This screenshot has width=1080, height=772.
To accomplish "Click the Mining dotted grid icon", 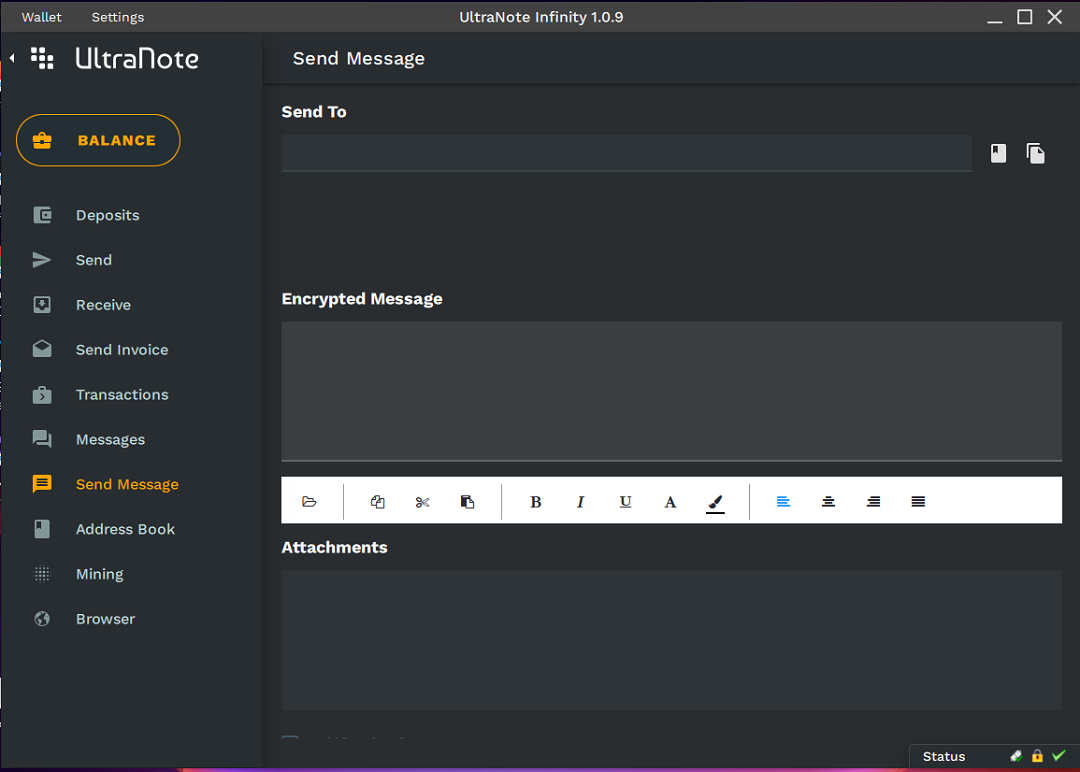I will [42, 574].
